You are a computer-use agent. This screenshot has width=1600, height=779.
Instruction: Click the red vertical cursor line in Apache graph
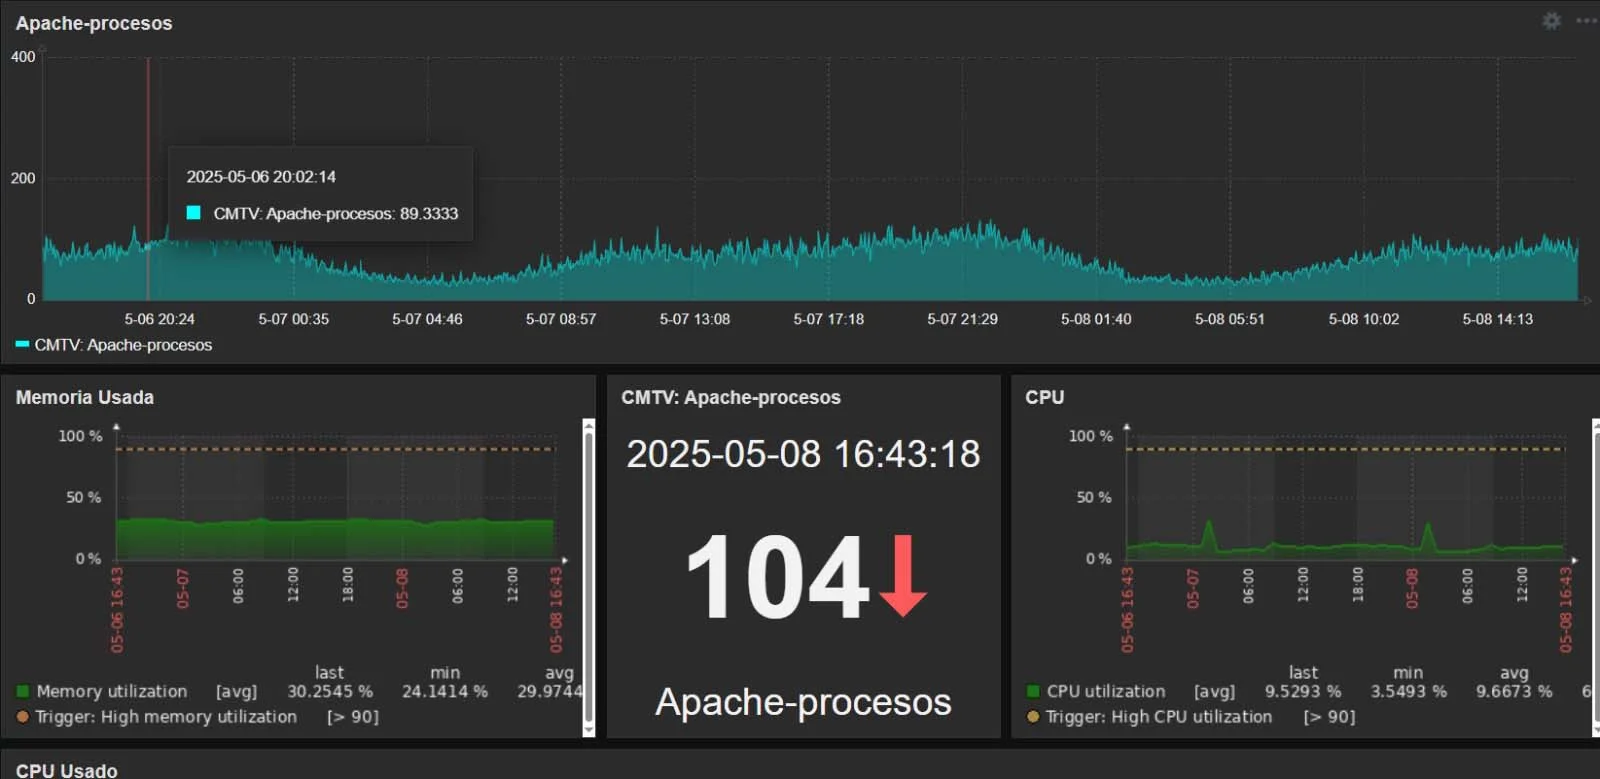pos(148,180)
